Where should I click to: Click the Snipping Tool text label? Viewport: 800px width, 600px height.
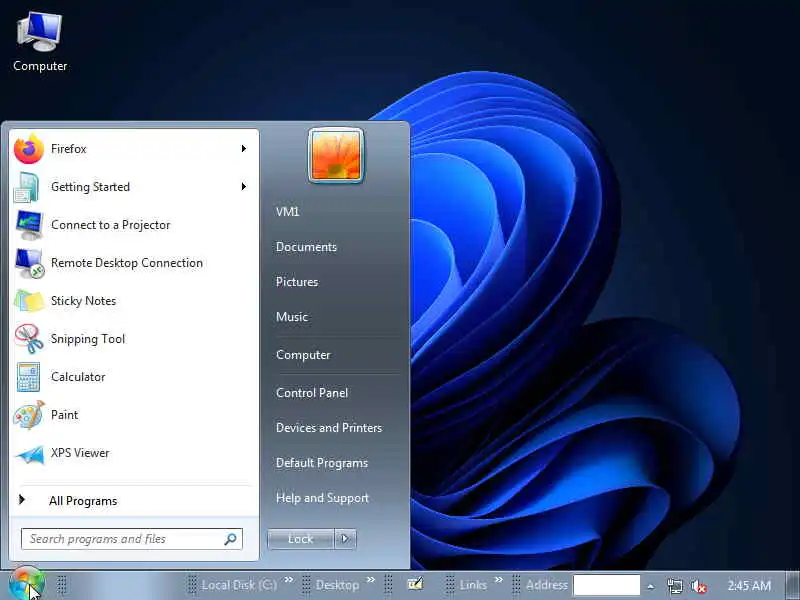click(88, 339)
